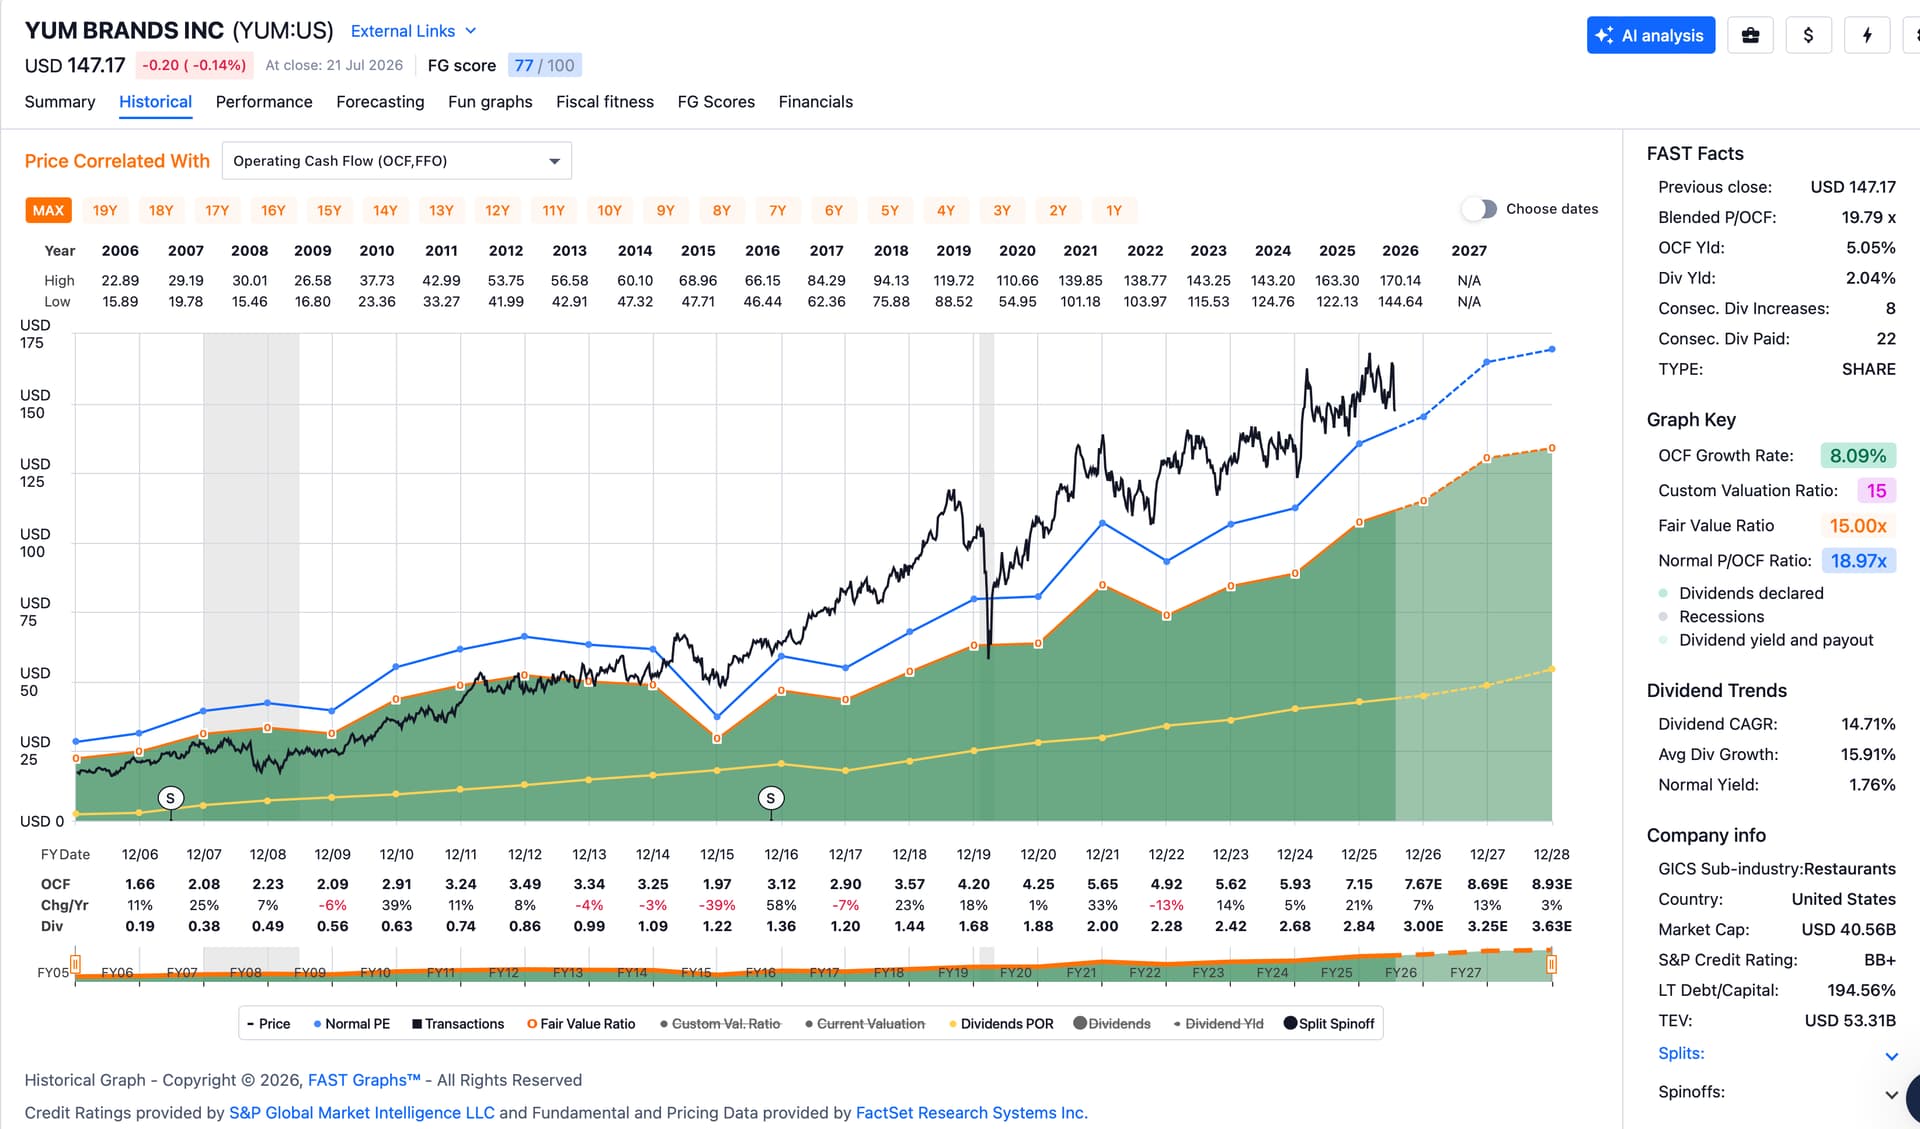Click the lightning bolt icon button

[x=1866, y=35]
